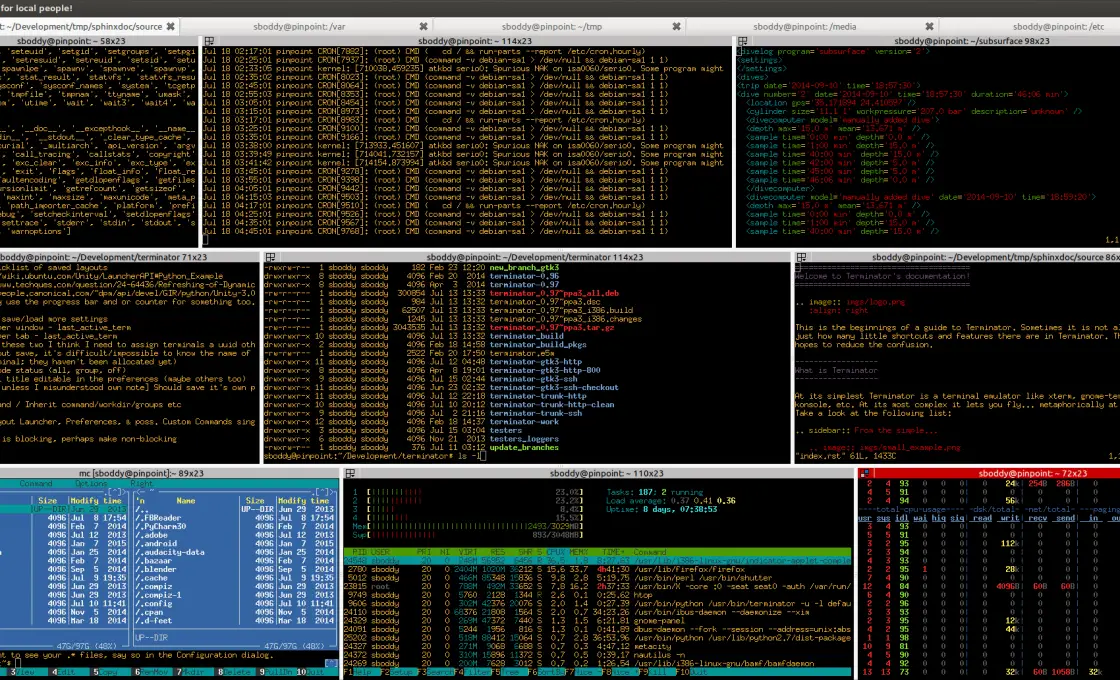1120x680 pixels.
Task: Open the Command menu in Midnight Commander
Action: [x=36, y=484]
